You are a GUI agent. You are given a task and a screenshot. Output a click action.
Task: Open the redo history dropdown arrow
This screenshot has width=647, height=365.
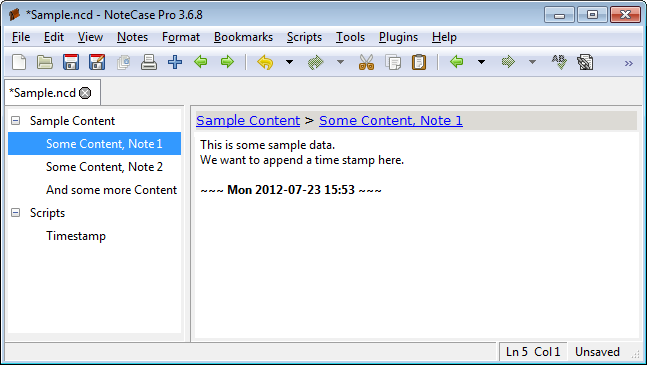340,62
